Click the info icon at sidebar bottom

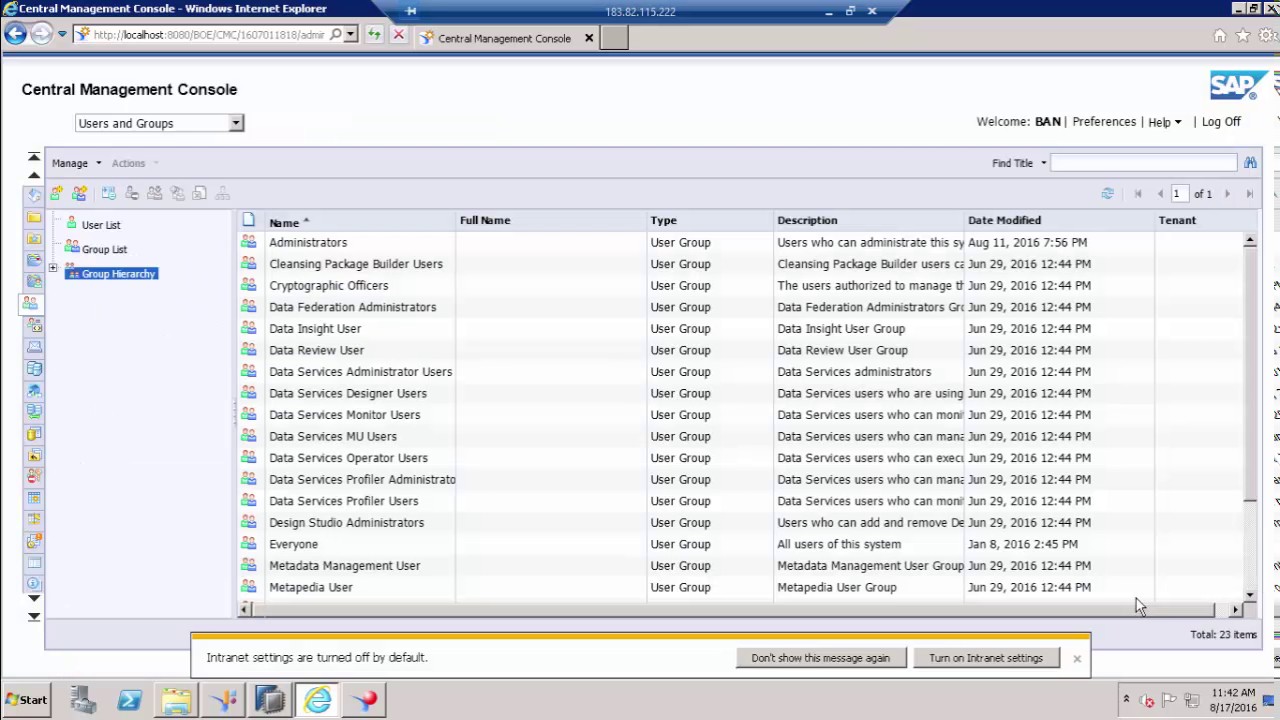pos(34,583)
